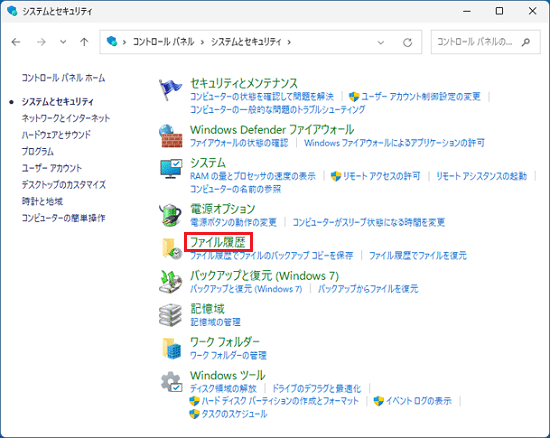Open the バックアップと復元 (Windows 7) heading
Viewport: 550px width, 438px height.
point(264,276)
